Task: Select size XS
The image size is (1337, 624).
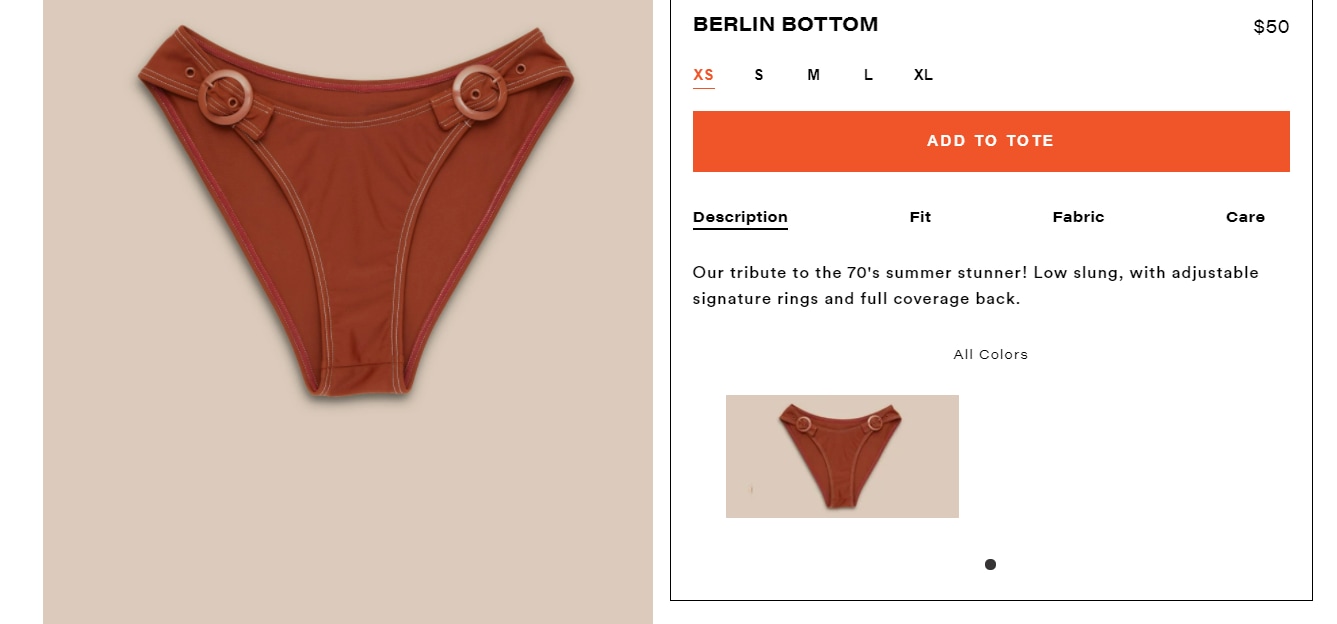Action: pyautogui.click(x=704, y=75)
